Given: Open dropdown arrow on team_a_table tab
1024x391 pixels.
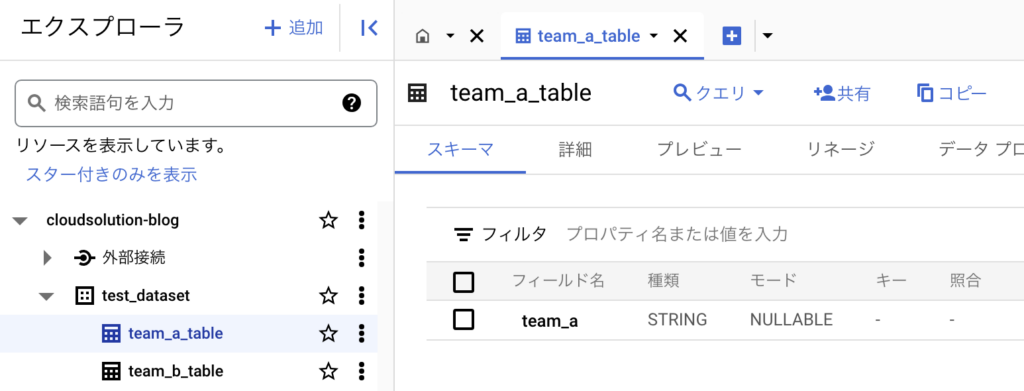Looking at the screenshot, I should (654, 37).
